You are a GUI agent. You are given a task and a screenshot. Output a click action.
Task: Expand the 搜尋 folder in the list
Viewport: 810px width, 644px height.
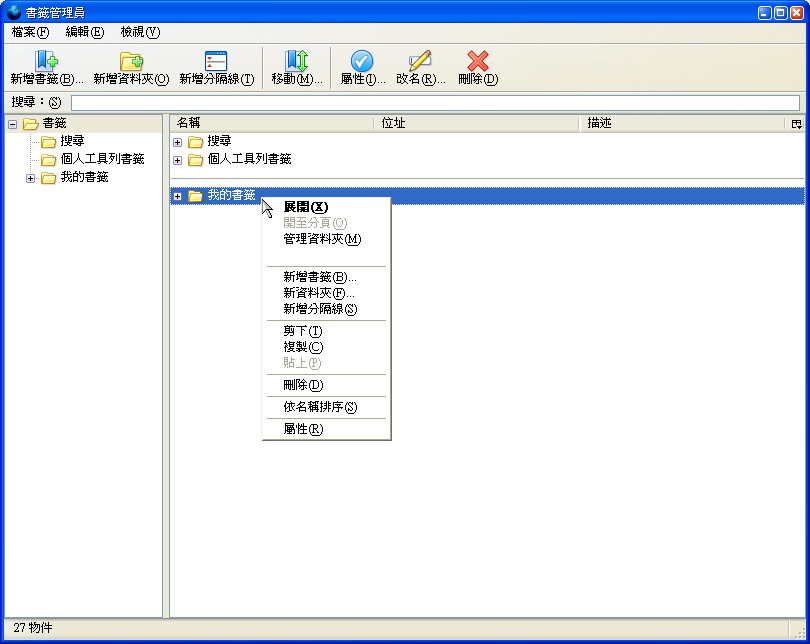tap(178, 142)
